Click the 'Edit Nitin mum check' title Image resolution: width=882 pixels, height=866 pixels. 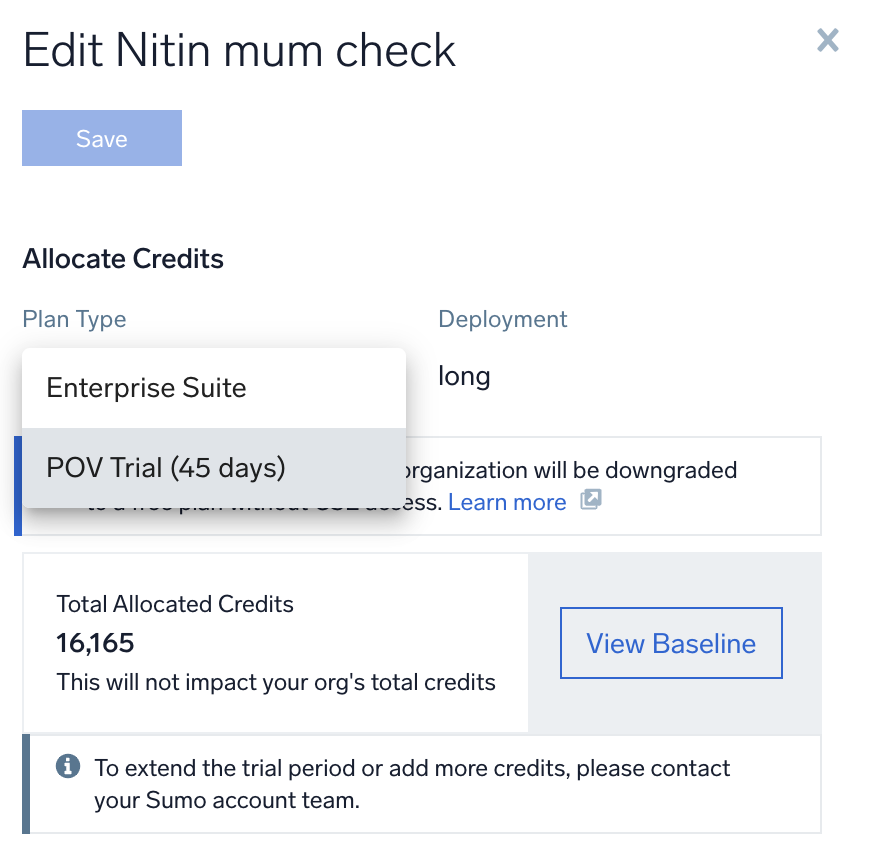(239, 50)
